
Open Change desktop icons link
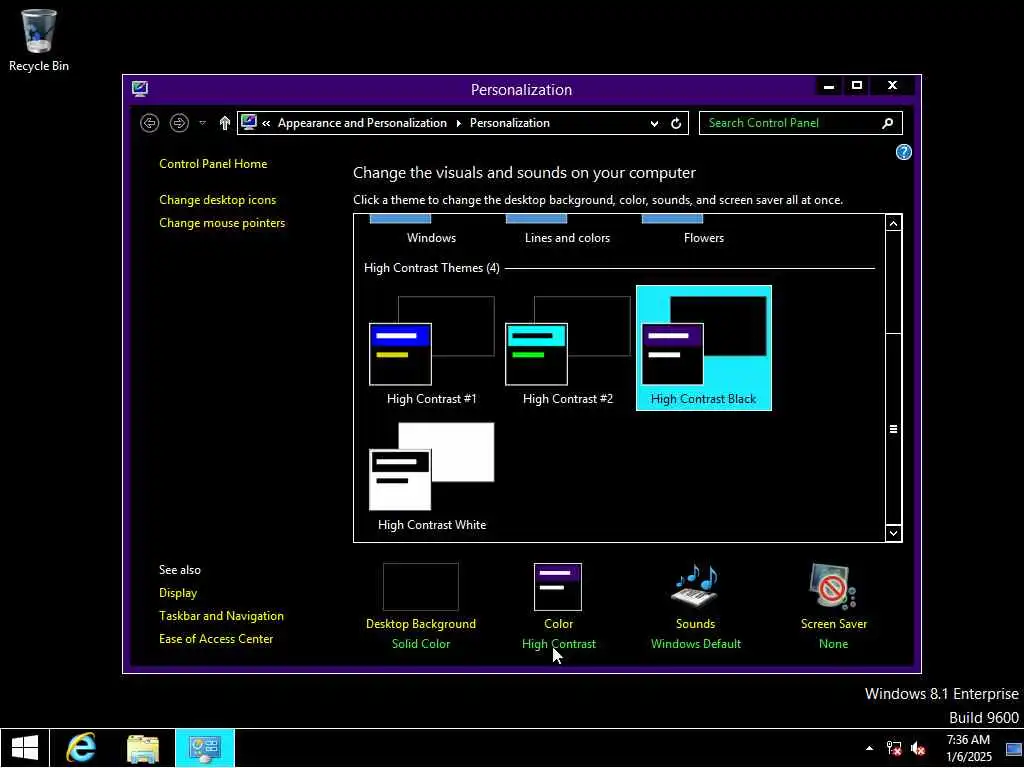tap(217, 200)
